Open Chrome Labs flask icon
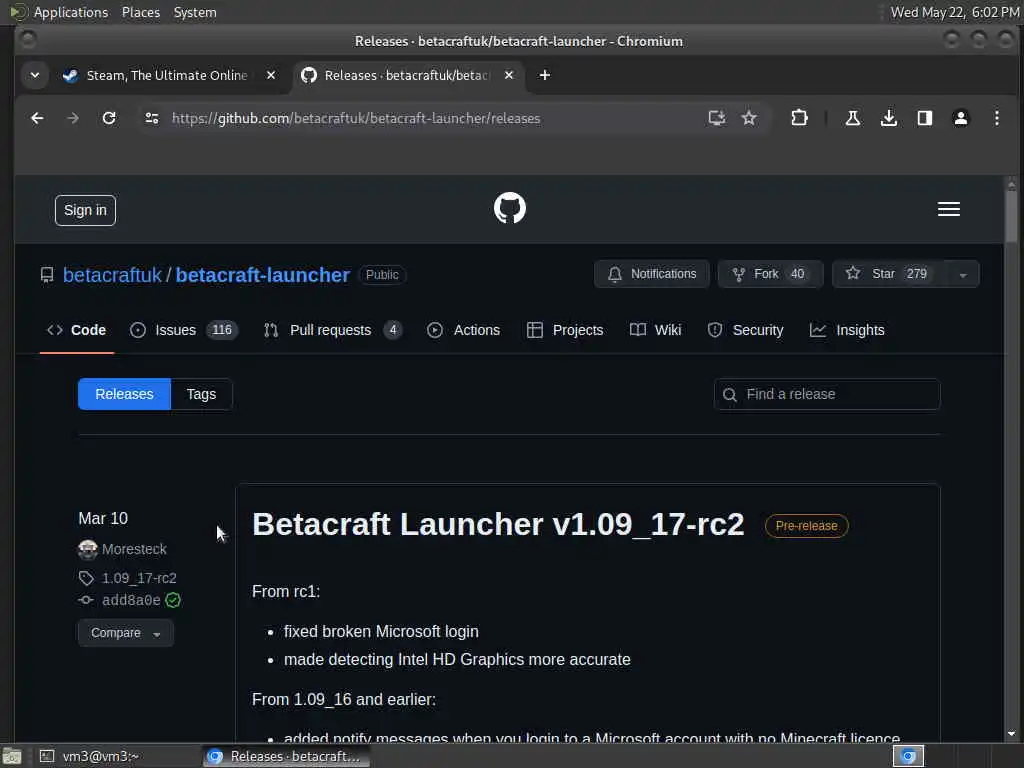 click(x=852, y=118)
